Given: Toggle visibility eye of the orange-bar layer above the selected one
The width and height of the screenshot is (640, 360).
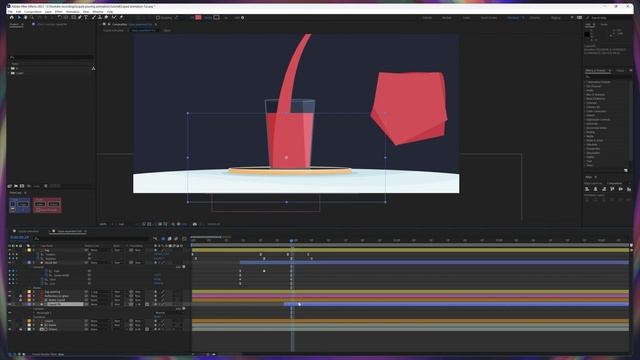Looking at the screenshot, I should point(10,300).
